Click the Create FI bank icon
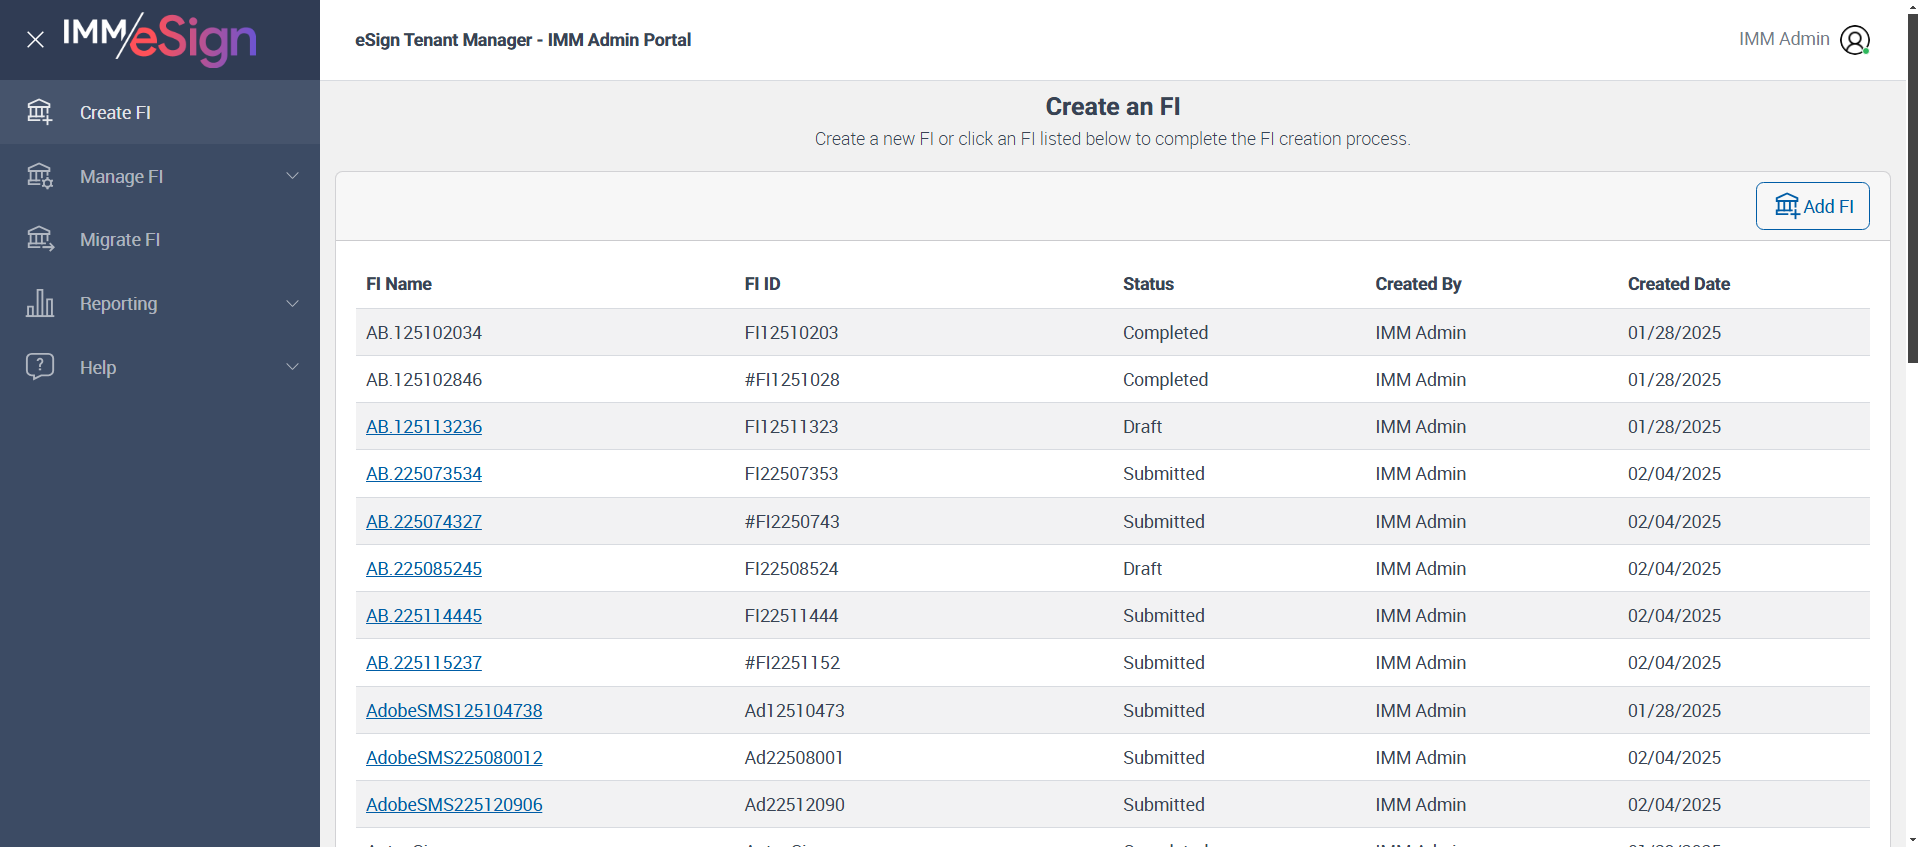The width and height of the screenshot is (1920, 847). pos(40,112)
